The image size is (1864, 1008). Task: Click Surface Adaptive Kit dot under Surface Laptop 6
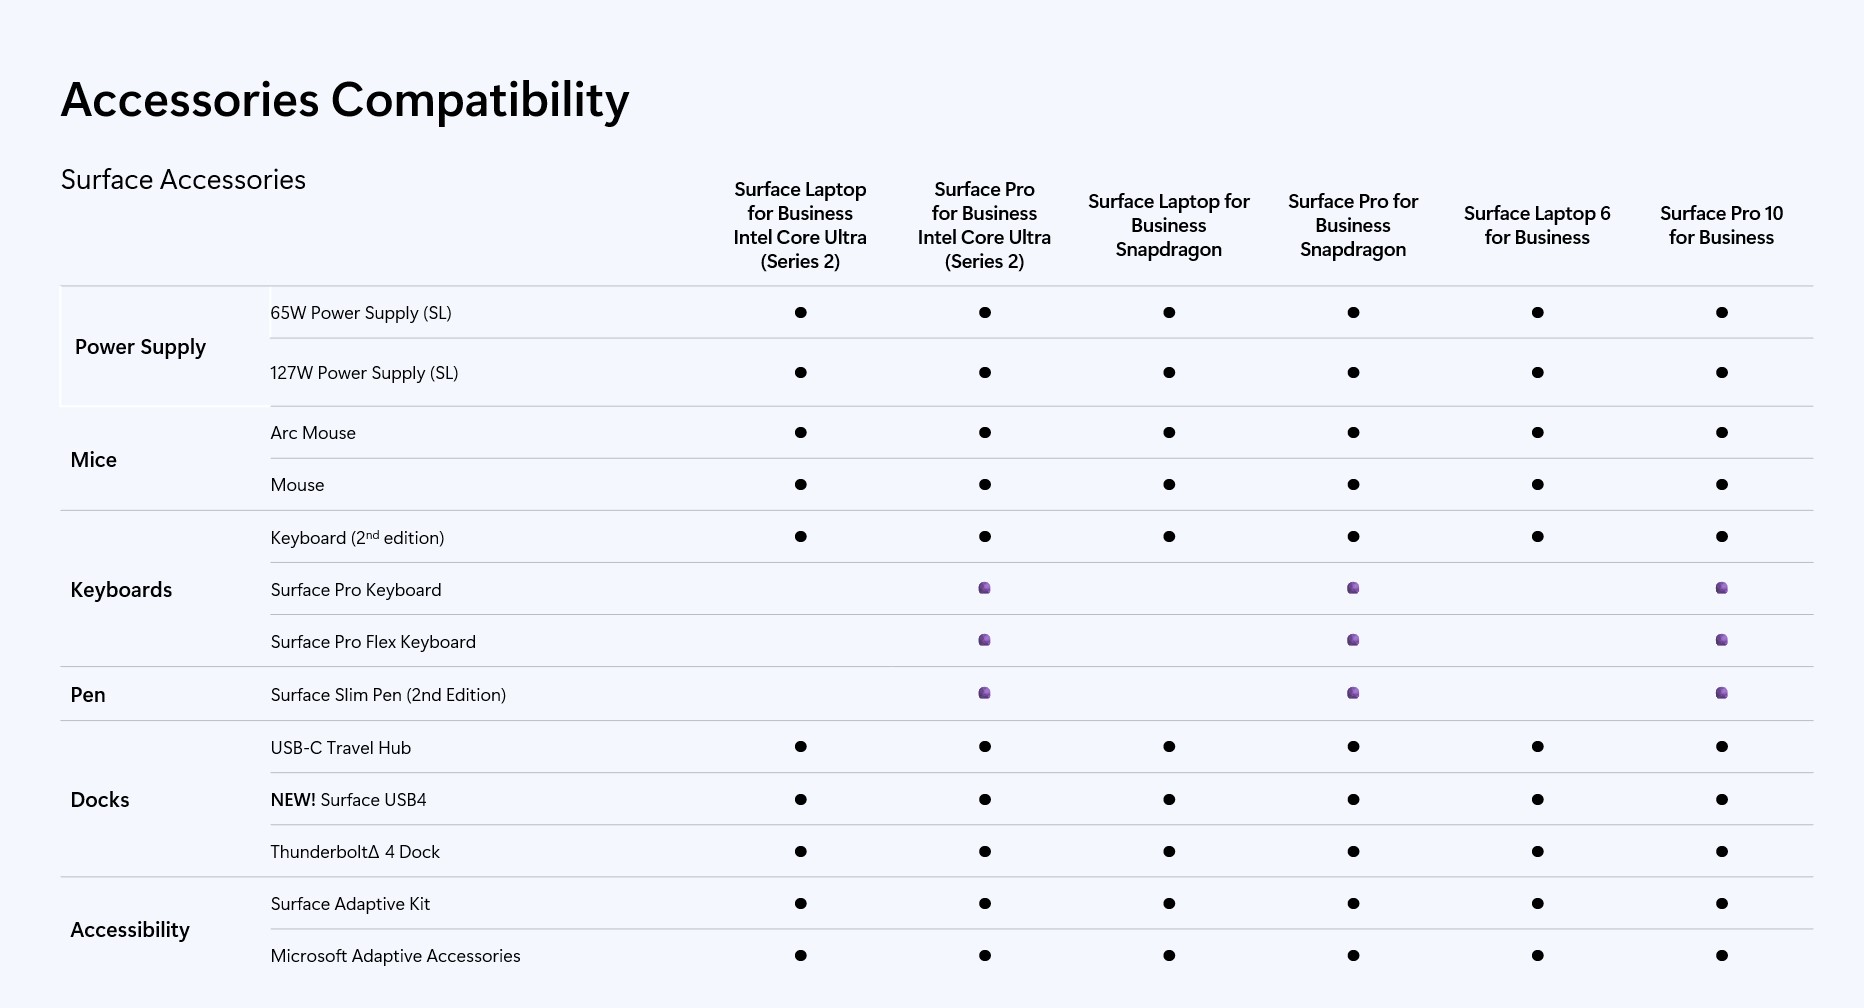pos(1537,904)
